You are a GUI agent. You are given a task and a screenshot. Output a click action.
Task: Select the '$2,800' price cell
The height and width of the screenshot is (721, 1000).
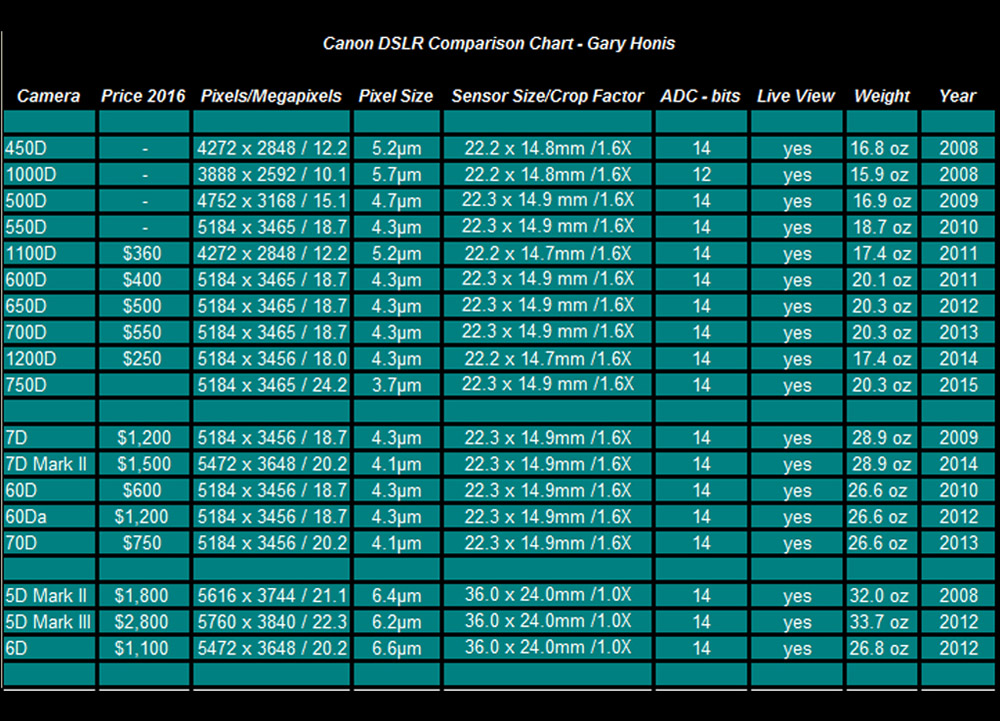[144, 622]
